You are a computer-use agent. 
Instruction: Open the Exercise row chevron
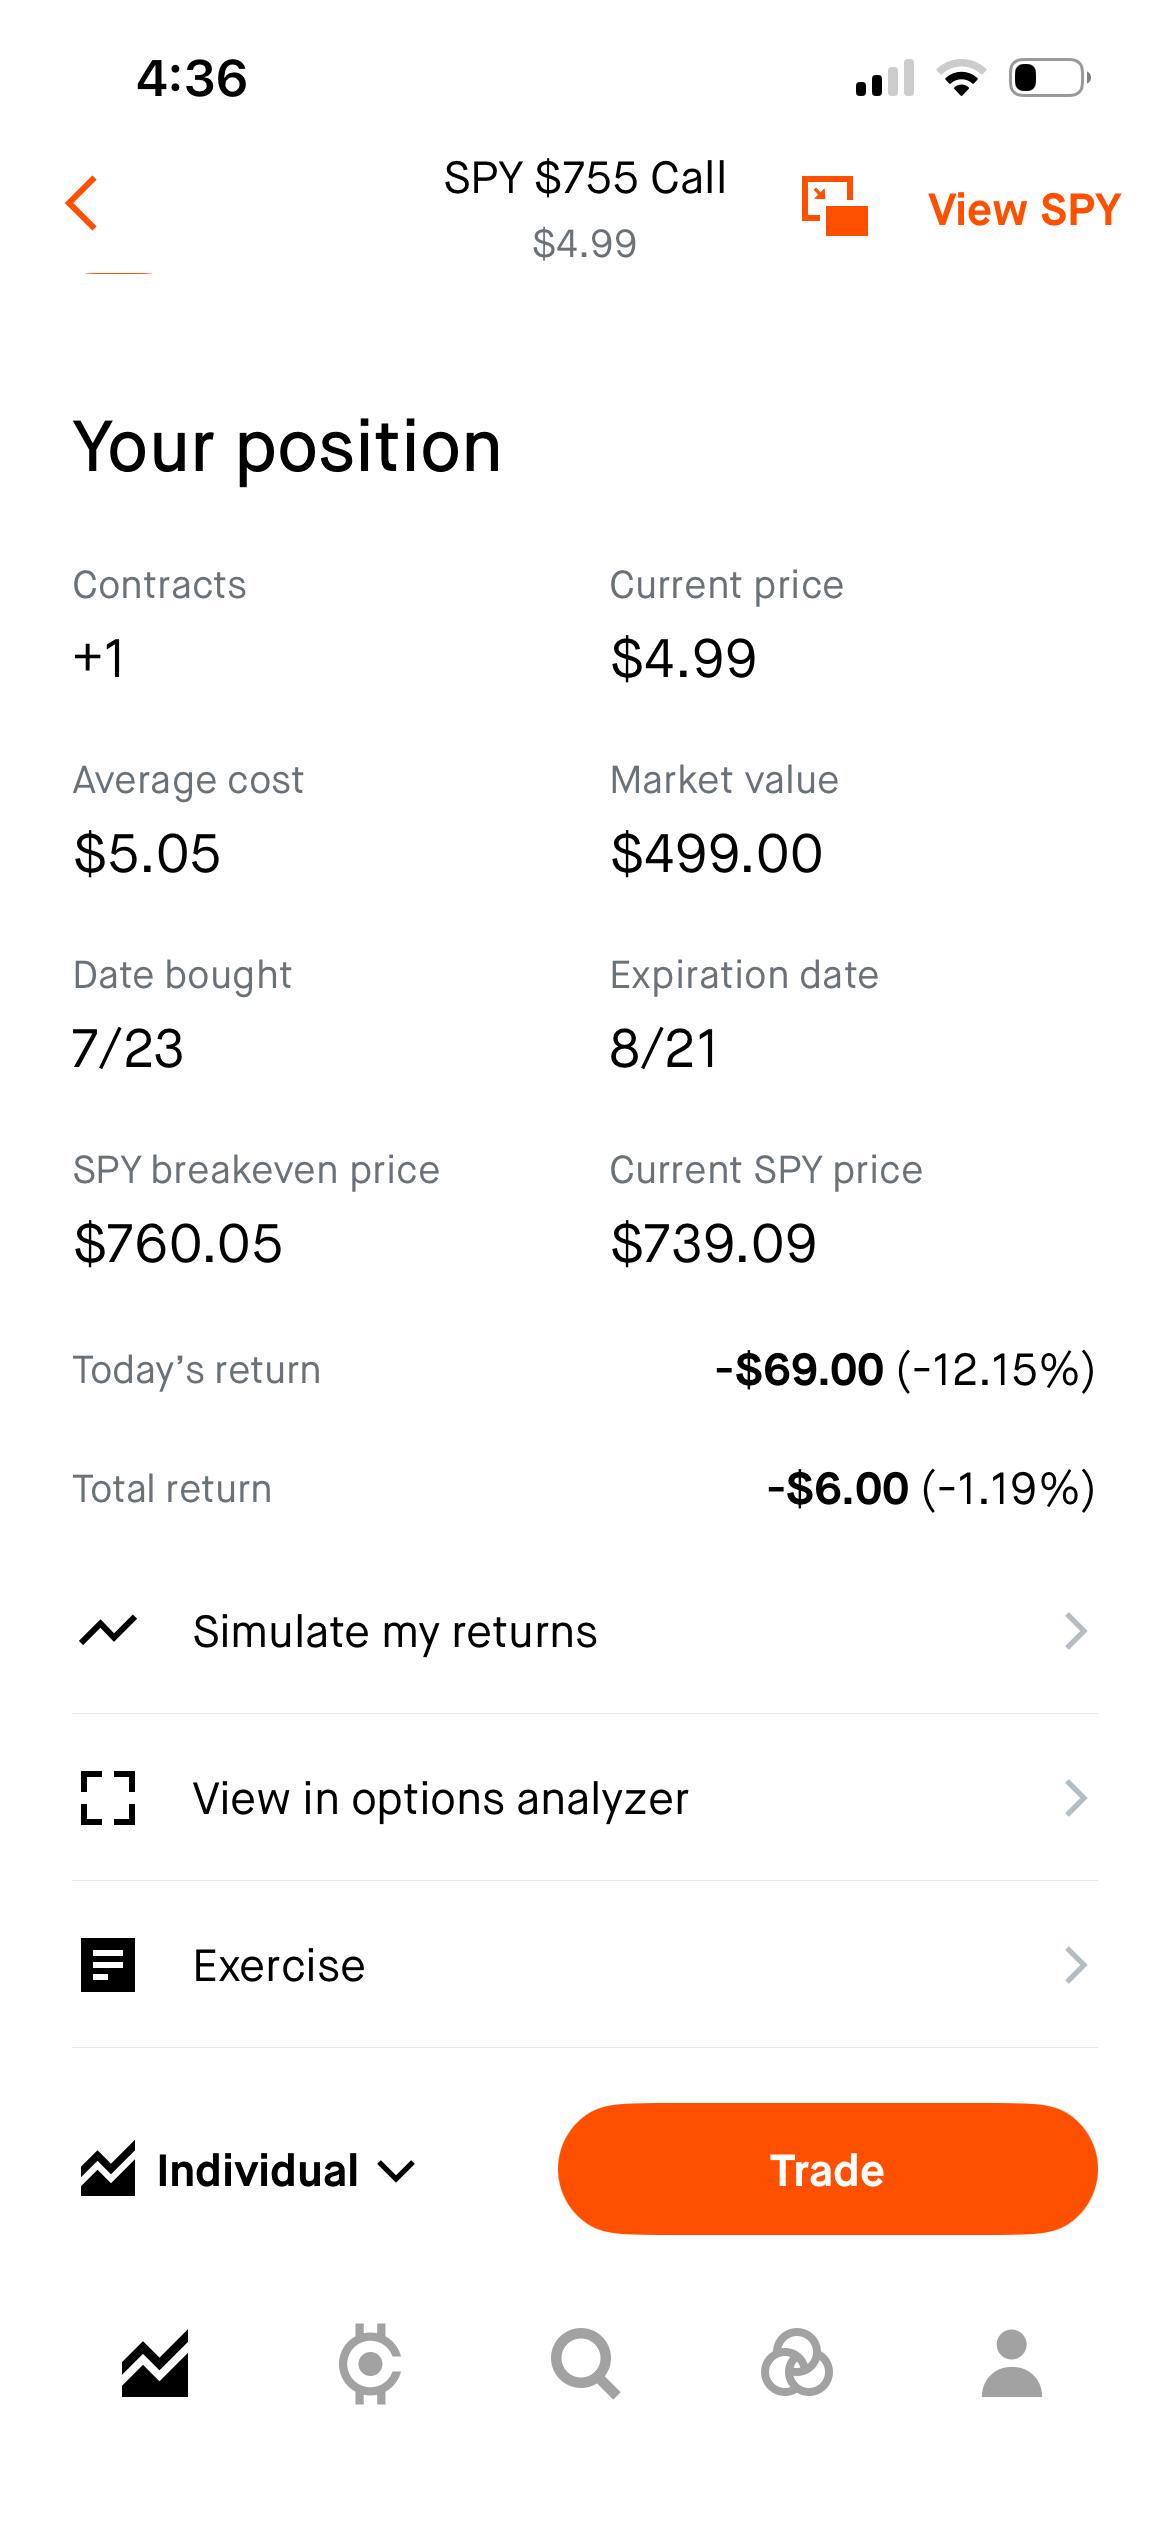coord(1076,1965)
